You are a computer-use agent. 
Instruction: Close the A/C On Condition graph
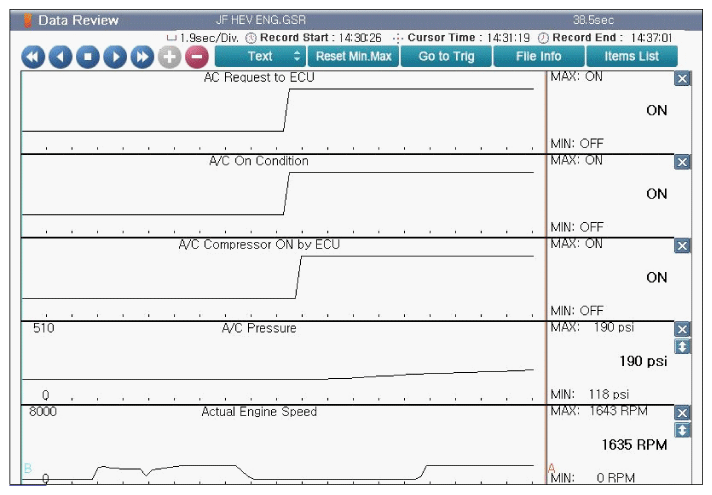682,162
